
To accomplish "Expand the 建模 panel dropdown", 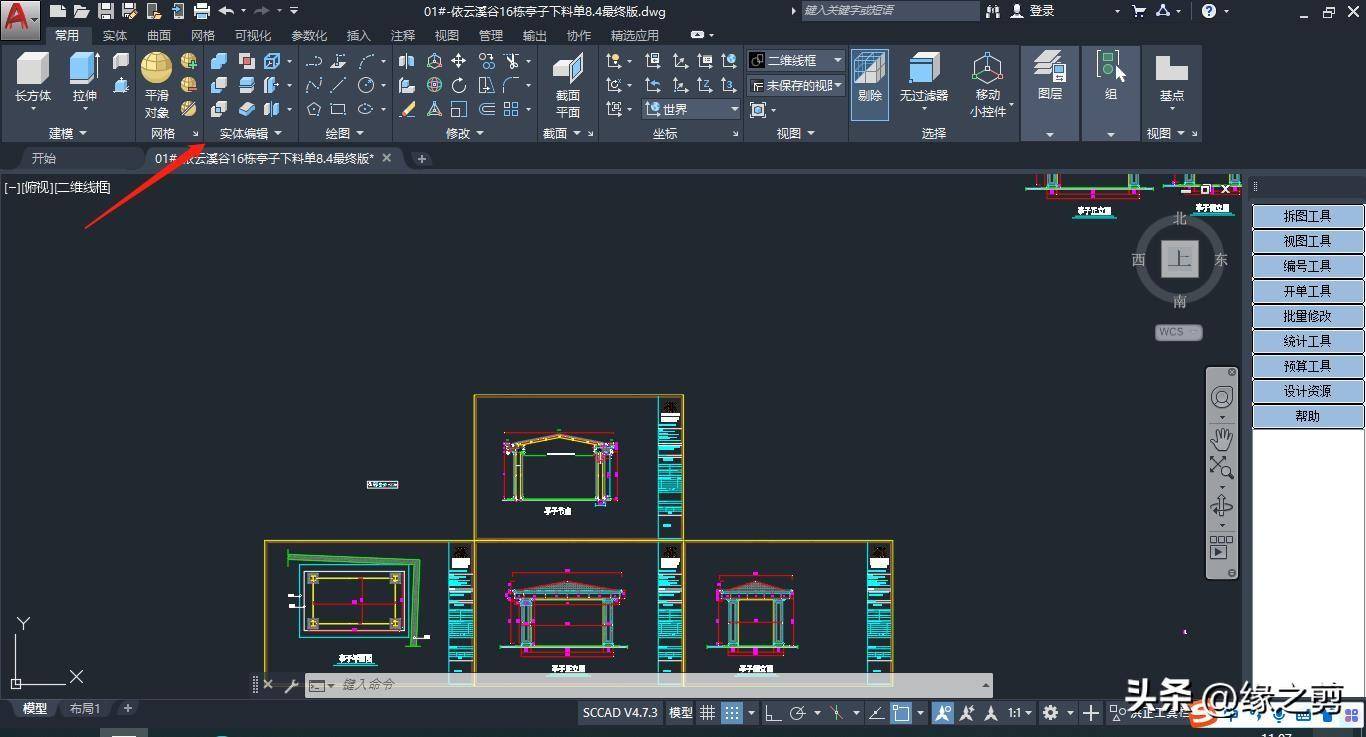I will tap(68, 133).
